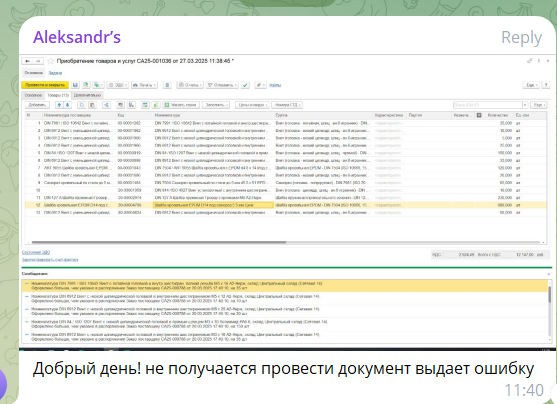Select highlighted row 12 with Шайба кровельная EPDM

pyautogui.click(x=286, y=205)
